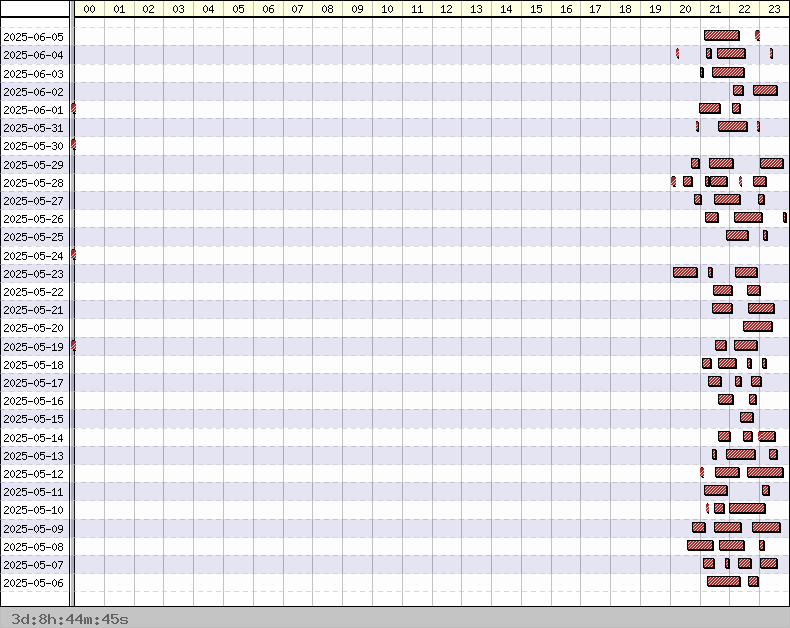The image size is (790, 628).
Task: Select the 2025-05-26 date row label
Action: tap(34, 219)
